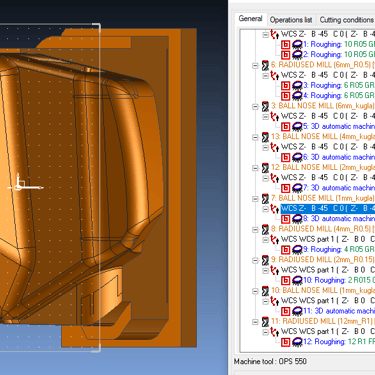Click the WCS axis icon under 8: RADIUSED MILL 4mm

[275, 240]
